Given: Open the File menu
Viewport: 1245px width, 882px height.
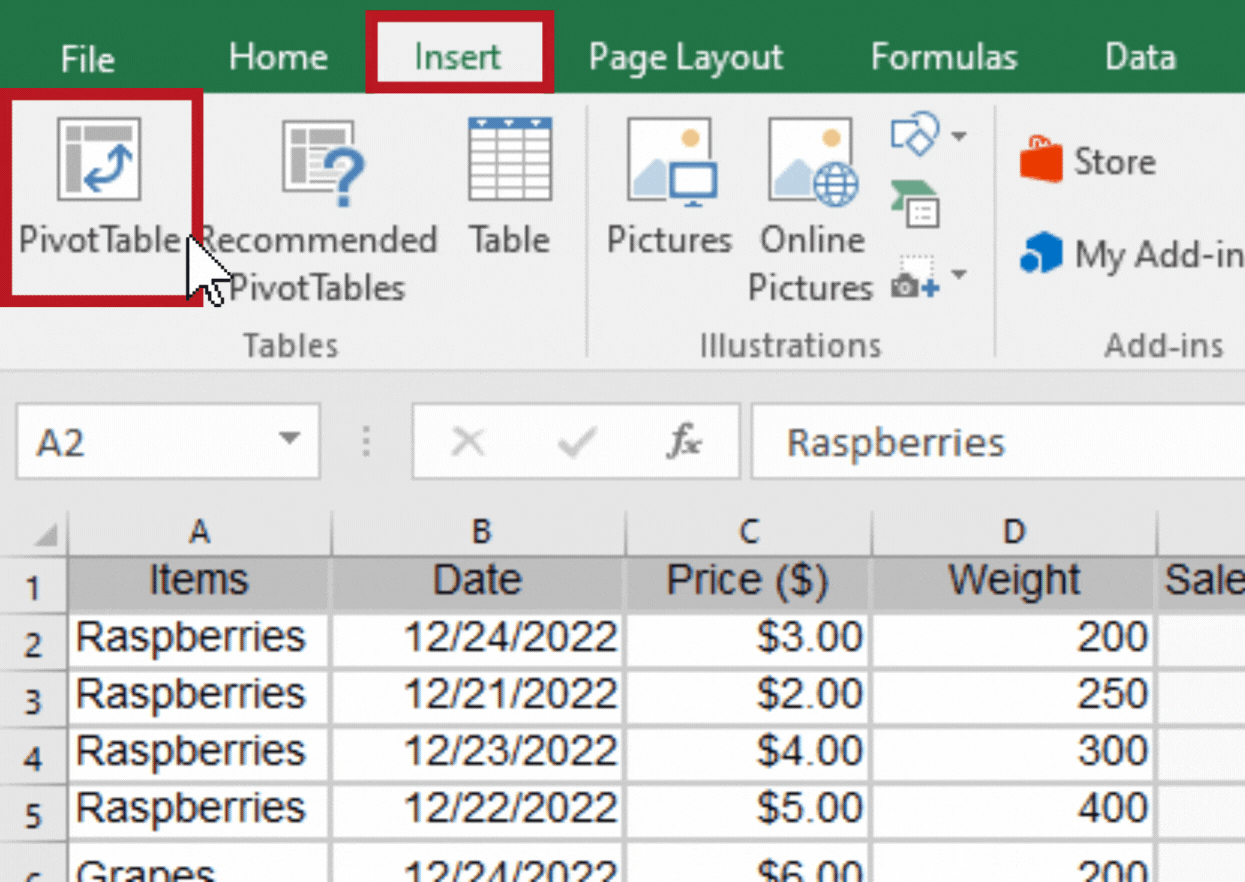Looking at the screenshot, I should click(x=86, y=57).
